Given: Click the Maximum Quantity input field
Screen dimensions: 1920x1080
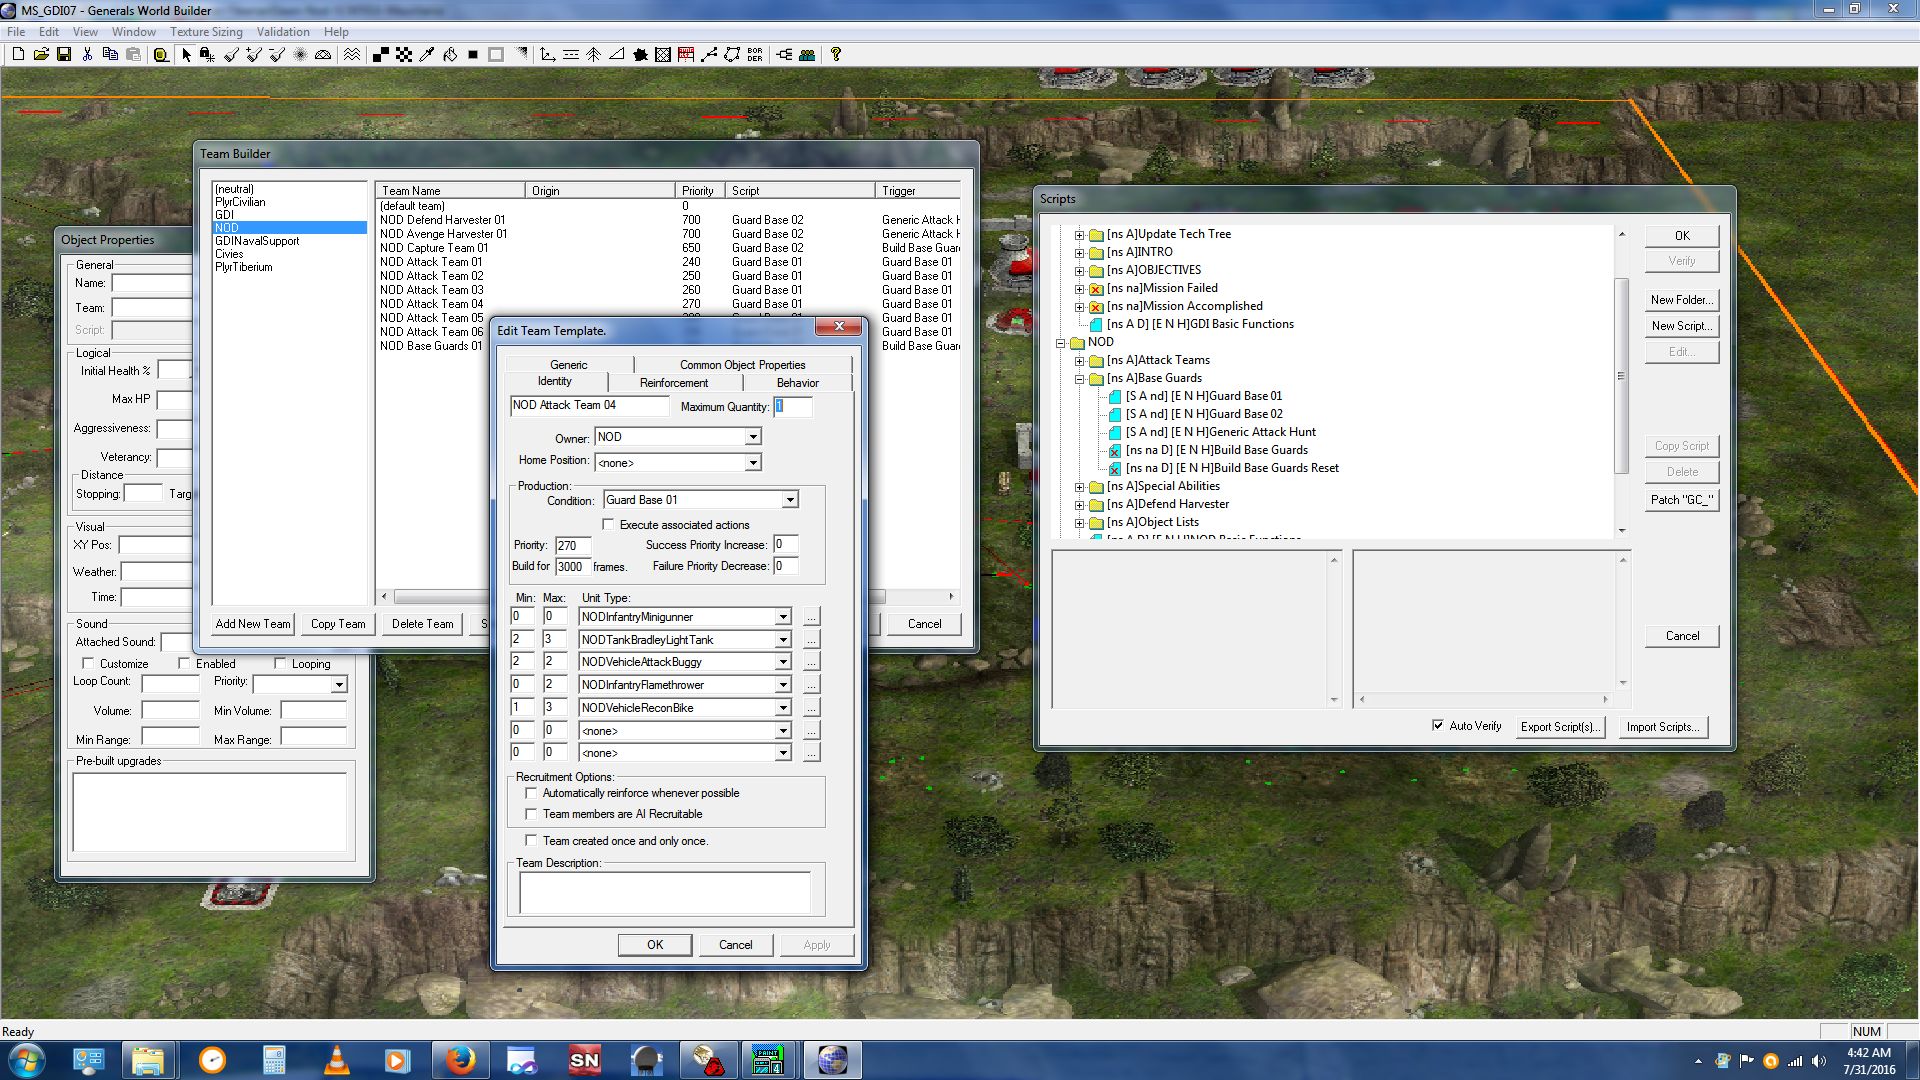Looking at the screenshot, I should (792, 406).
